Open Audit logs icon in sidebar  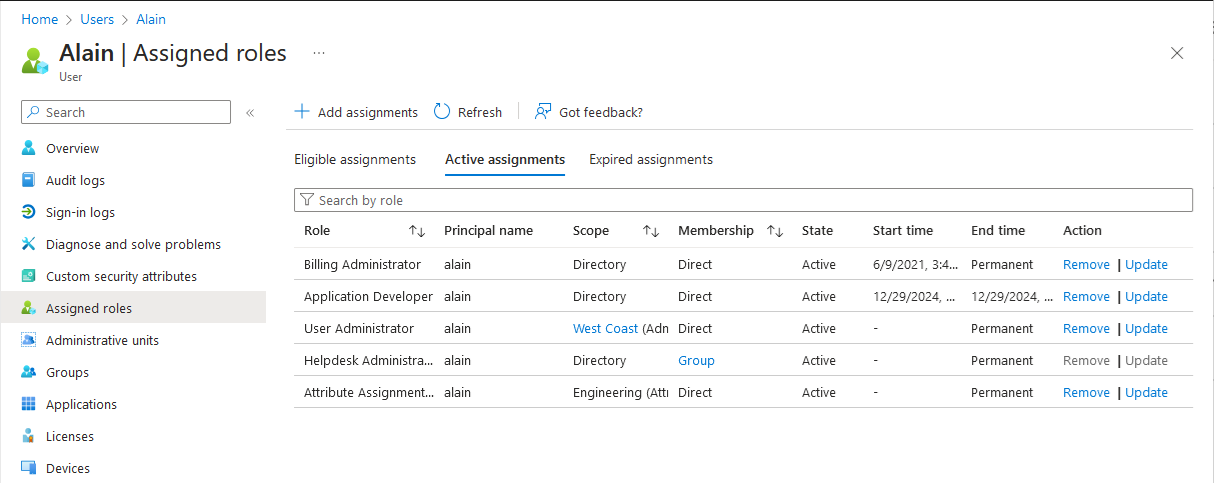tap(28, 180)
